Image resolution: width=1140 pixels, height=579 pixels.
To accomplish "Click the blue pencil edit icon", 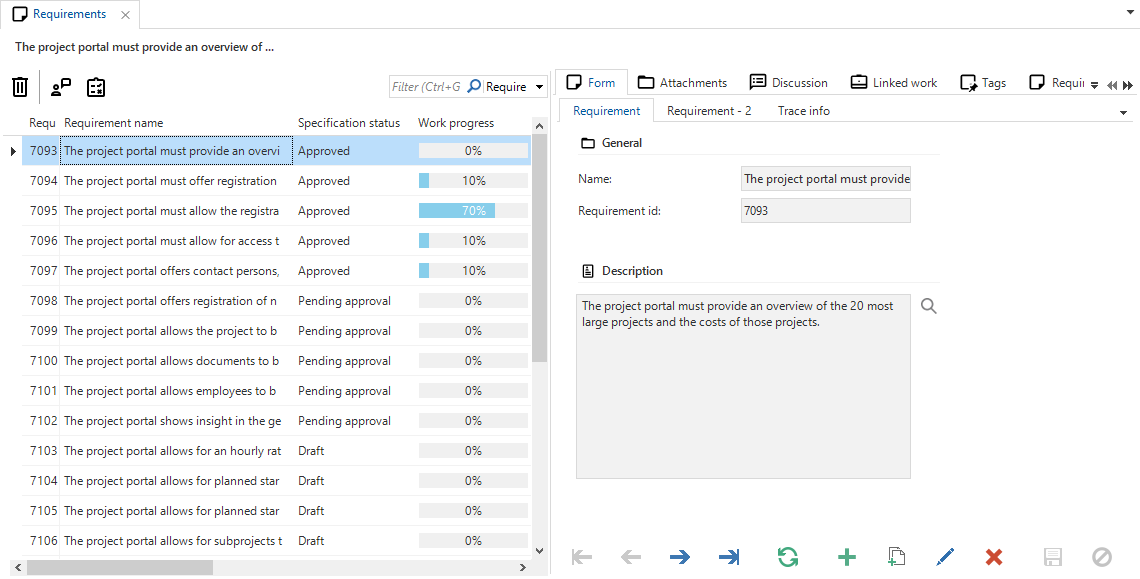I will click(945, 557).
